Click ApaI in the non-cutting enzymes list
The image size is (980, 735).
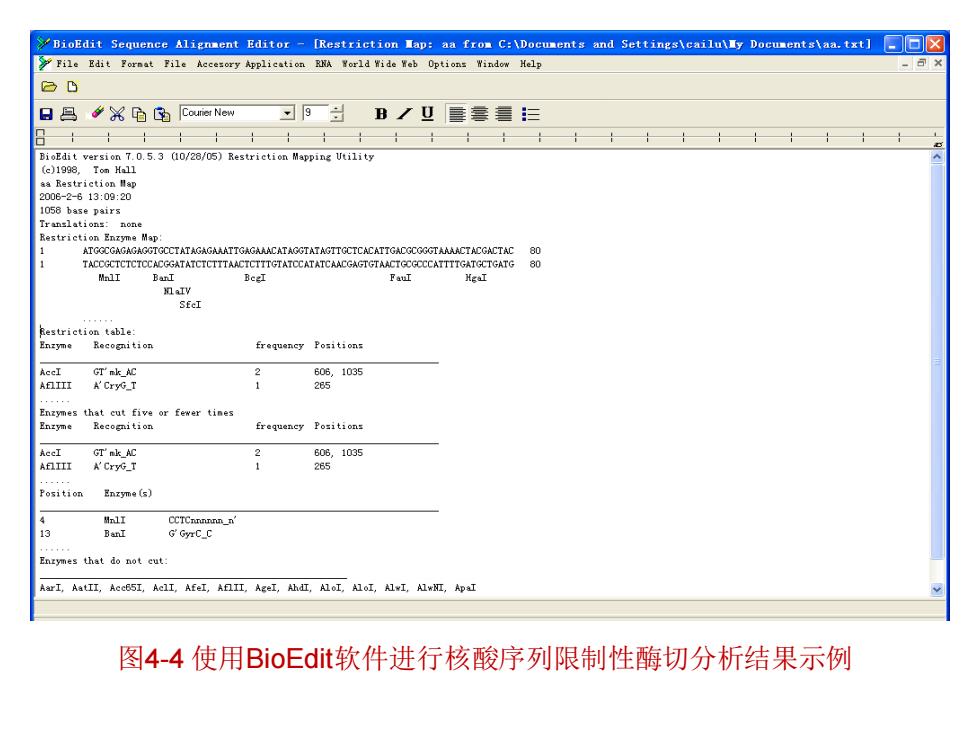(x=465, y=588)
